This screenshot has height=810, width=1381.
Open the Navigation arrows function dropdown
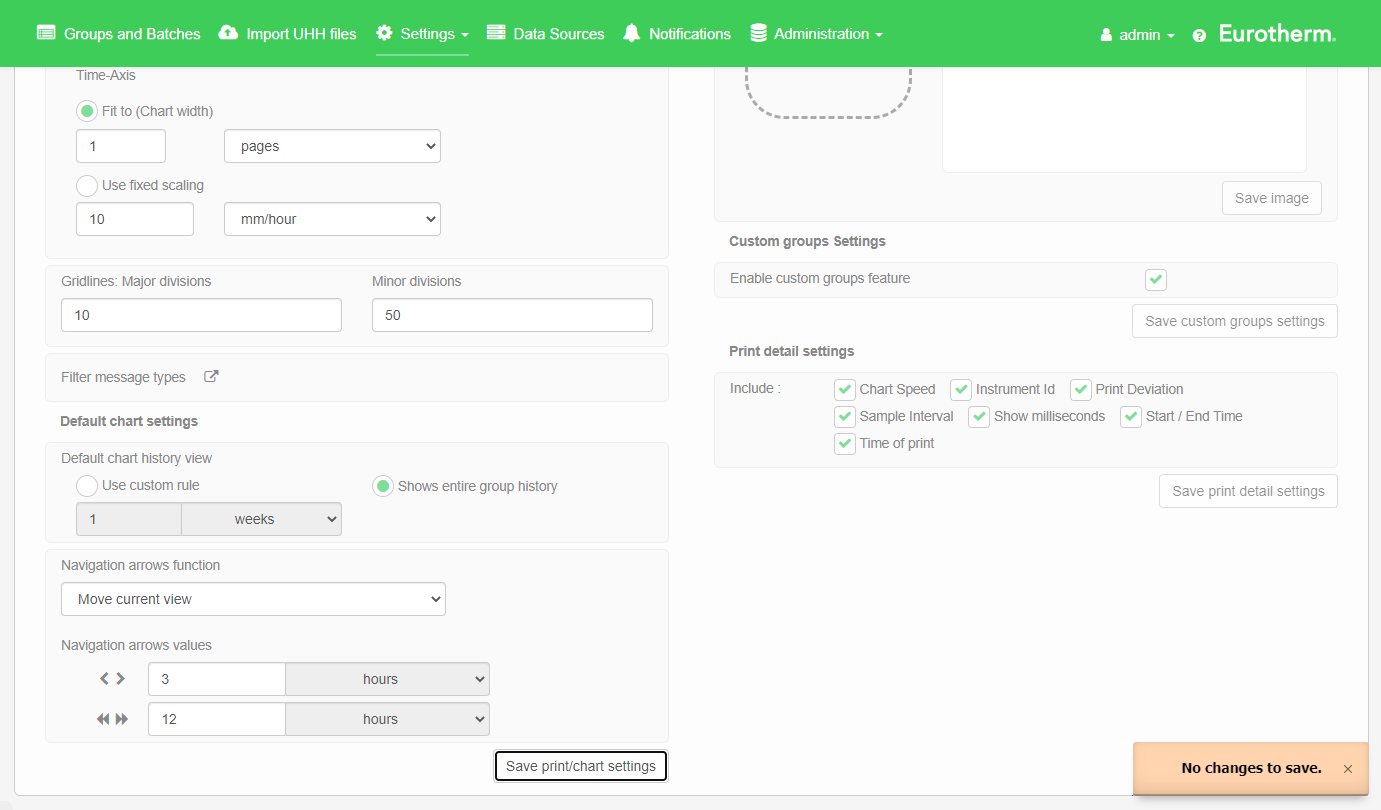click(x=253, y=599)
